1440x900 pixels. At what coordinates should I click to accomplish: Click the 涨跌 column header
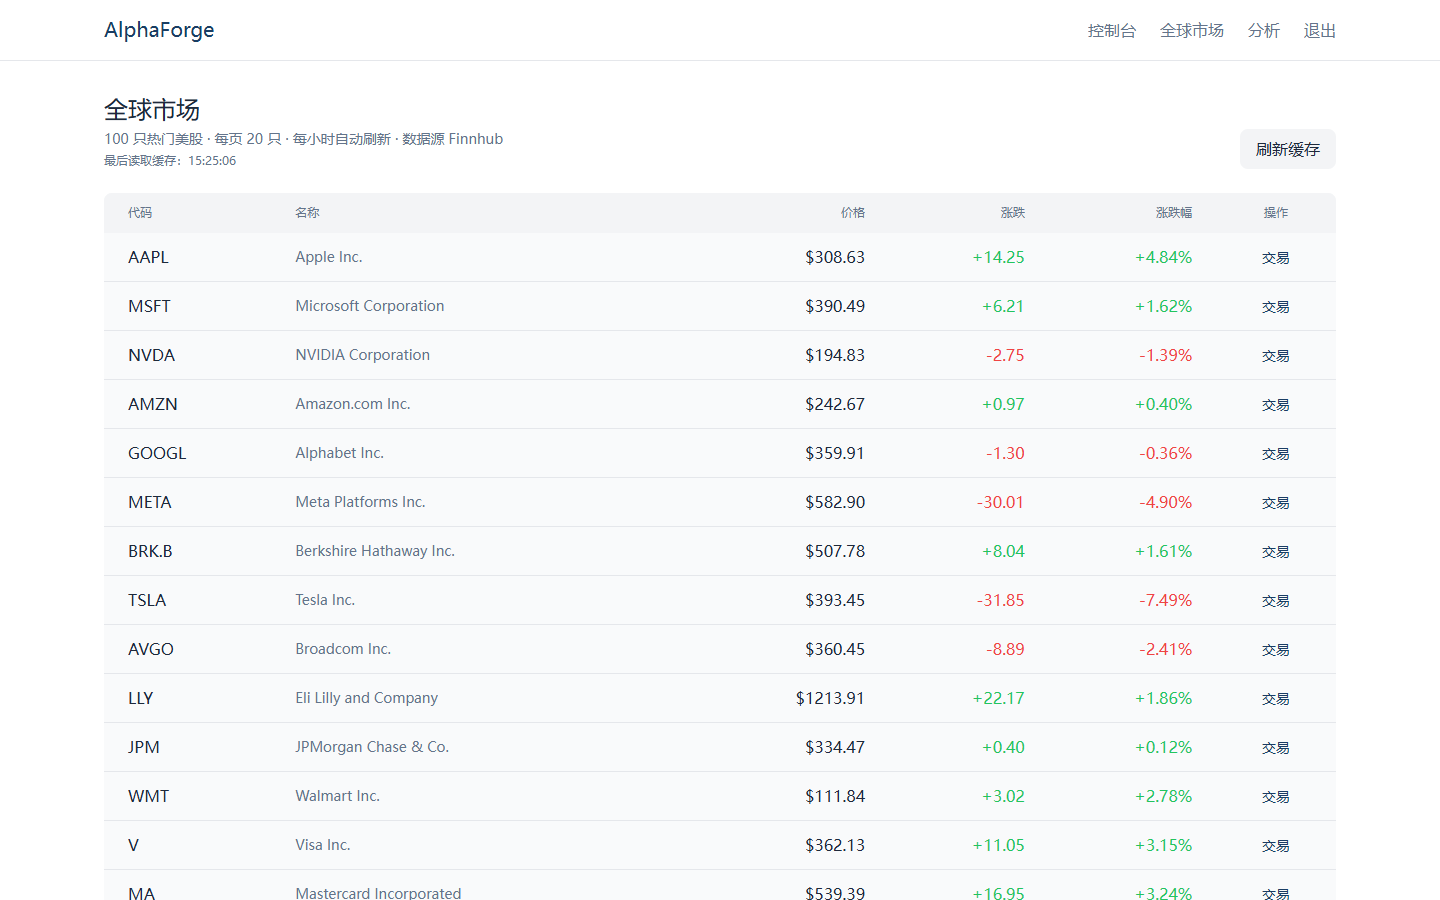(1012, 213)
